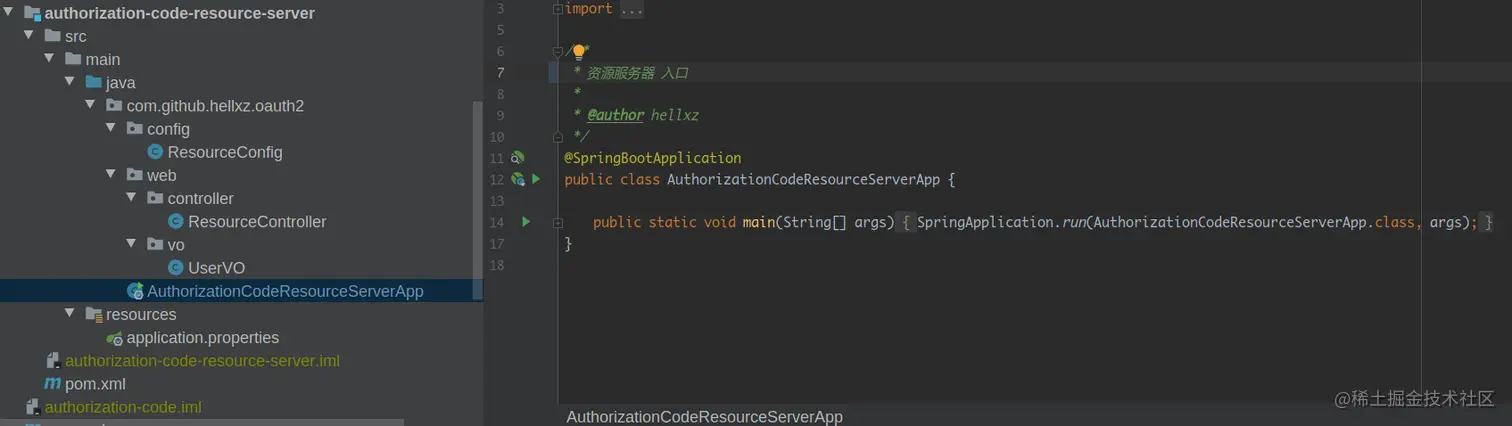Click line number 14 in the gutter
Viewport: 1512px width, 426px height.
pyautogui.click(x=498, y=222)
